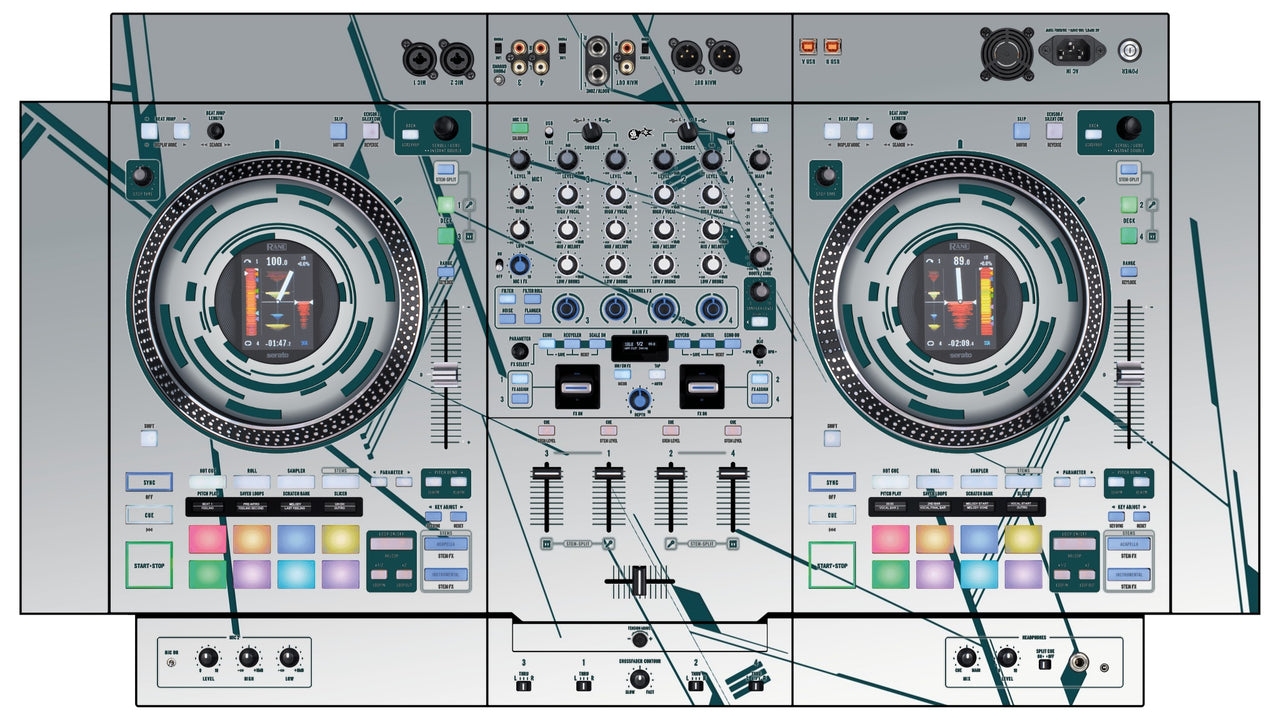This screenshot has height=722, width=1280.
Task: Trigger the yellow performance pad on right deck
Action: pyautogui.click(x=1023, y=540)
